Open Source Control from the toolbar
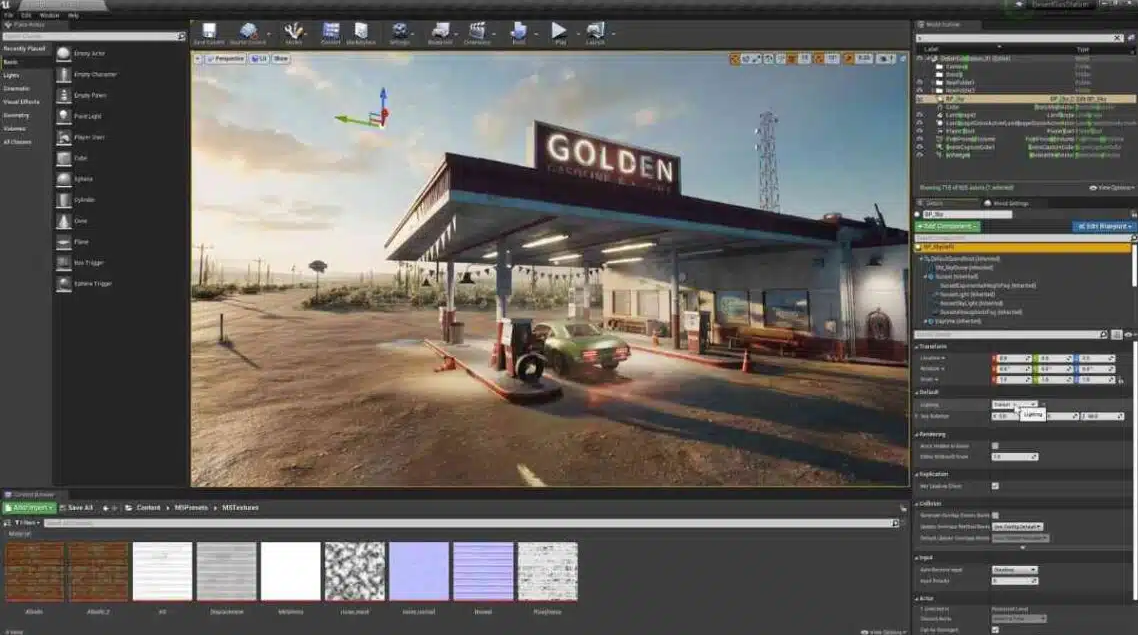The width and height of the screenshot is (1138, 635). tap(249, 33)
